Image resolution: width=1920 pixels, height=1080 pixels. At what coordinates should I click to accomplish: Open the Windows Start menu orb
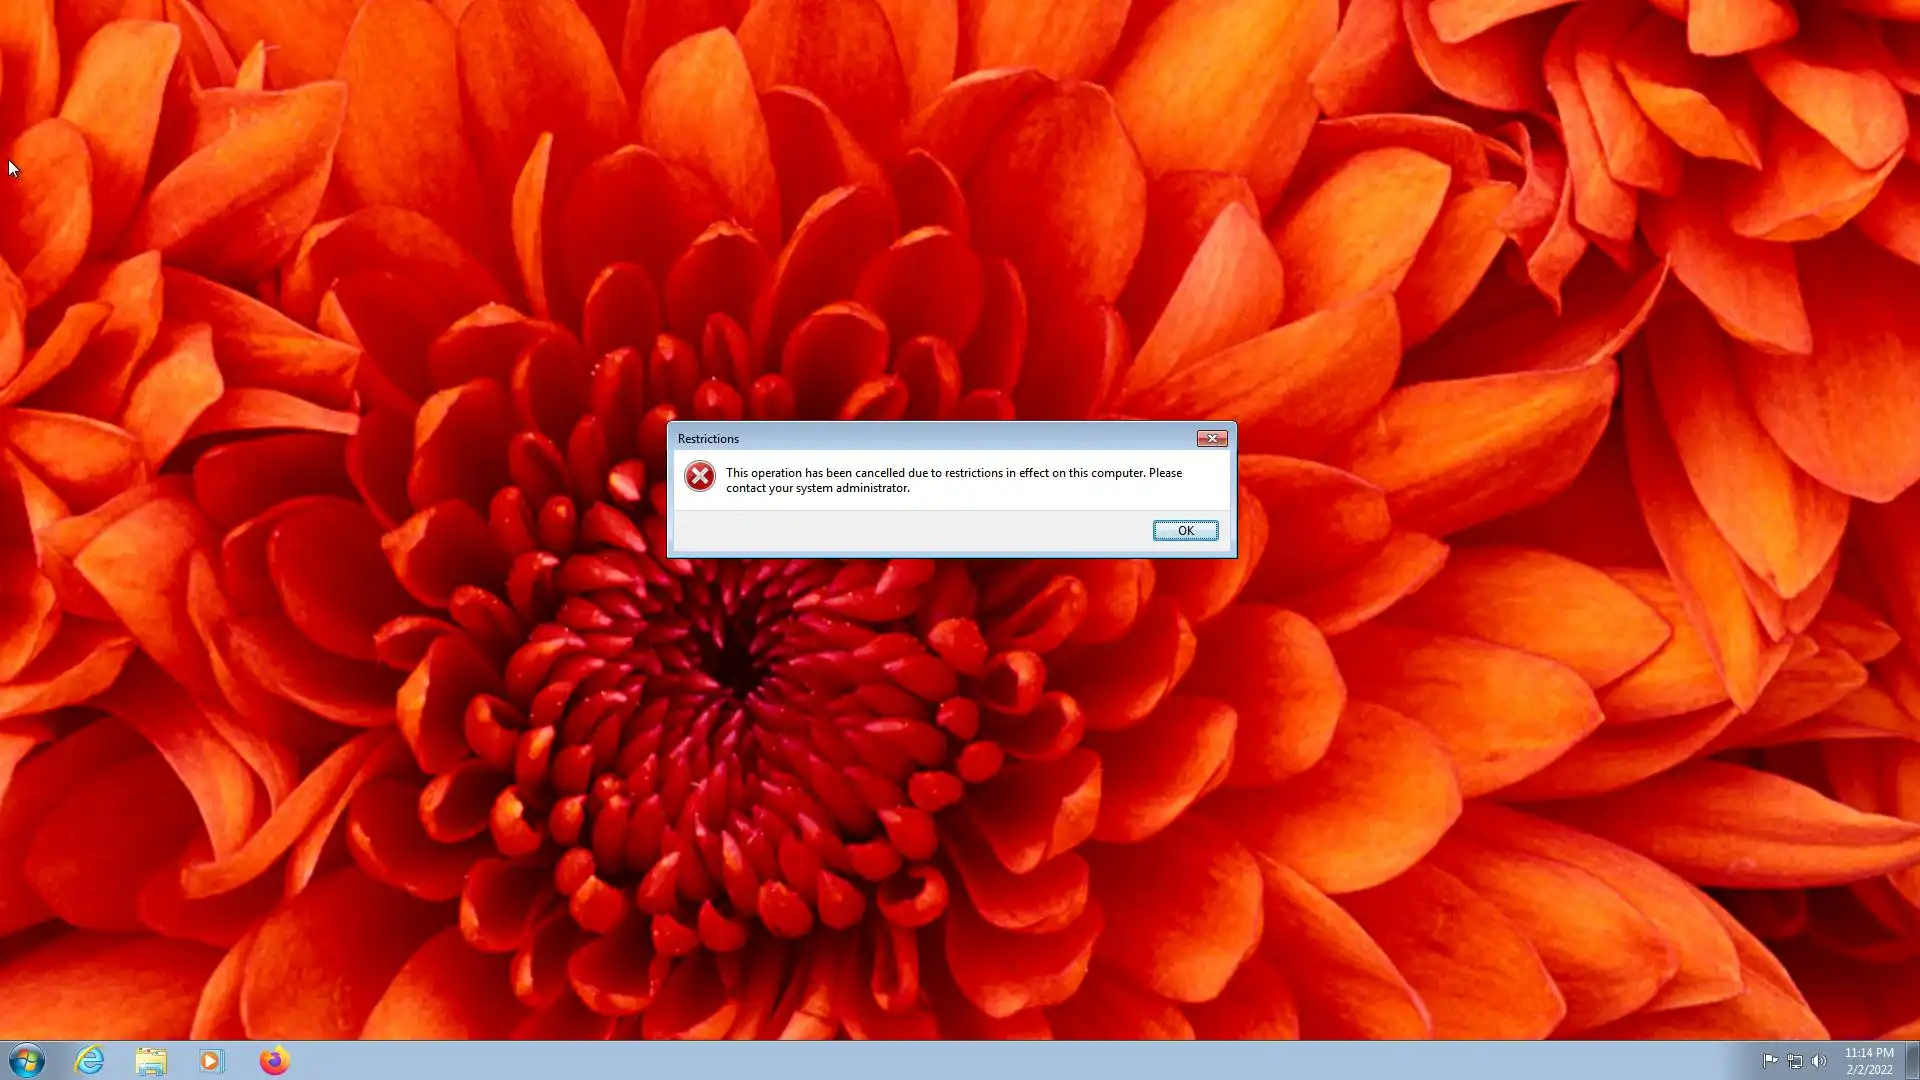point(27,1060)
